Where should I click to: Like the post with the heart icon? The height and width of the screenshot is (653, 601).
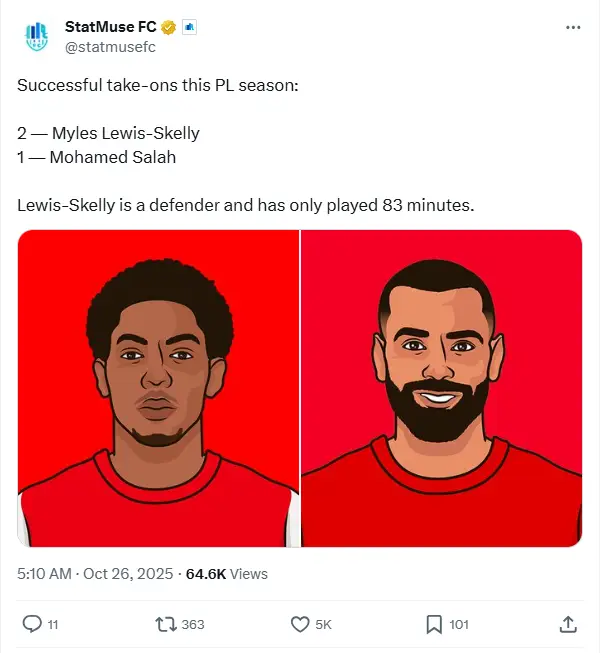[299, 624]
